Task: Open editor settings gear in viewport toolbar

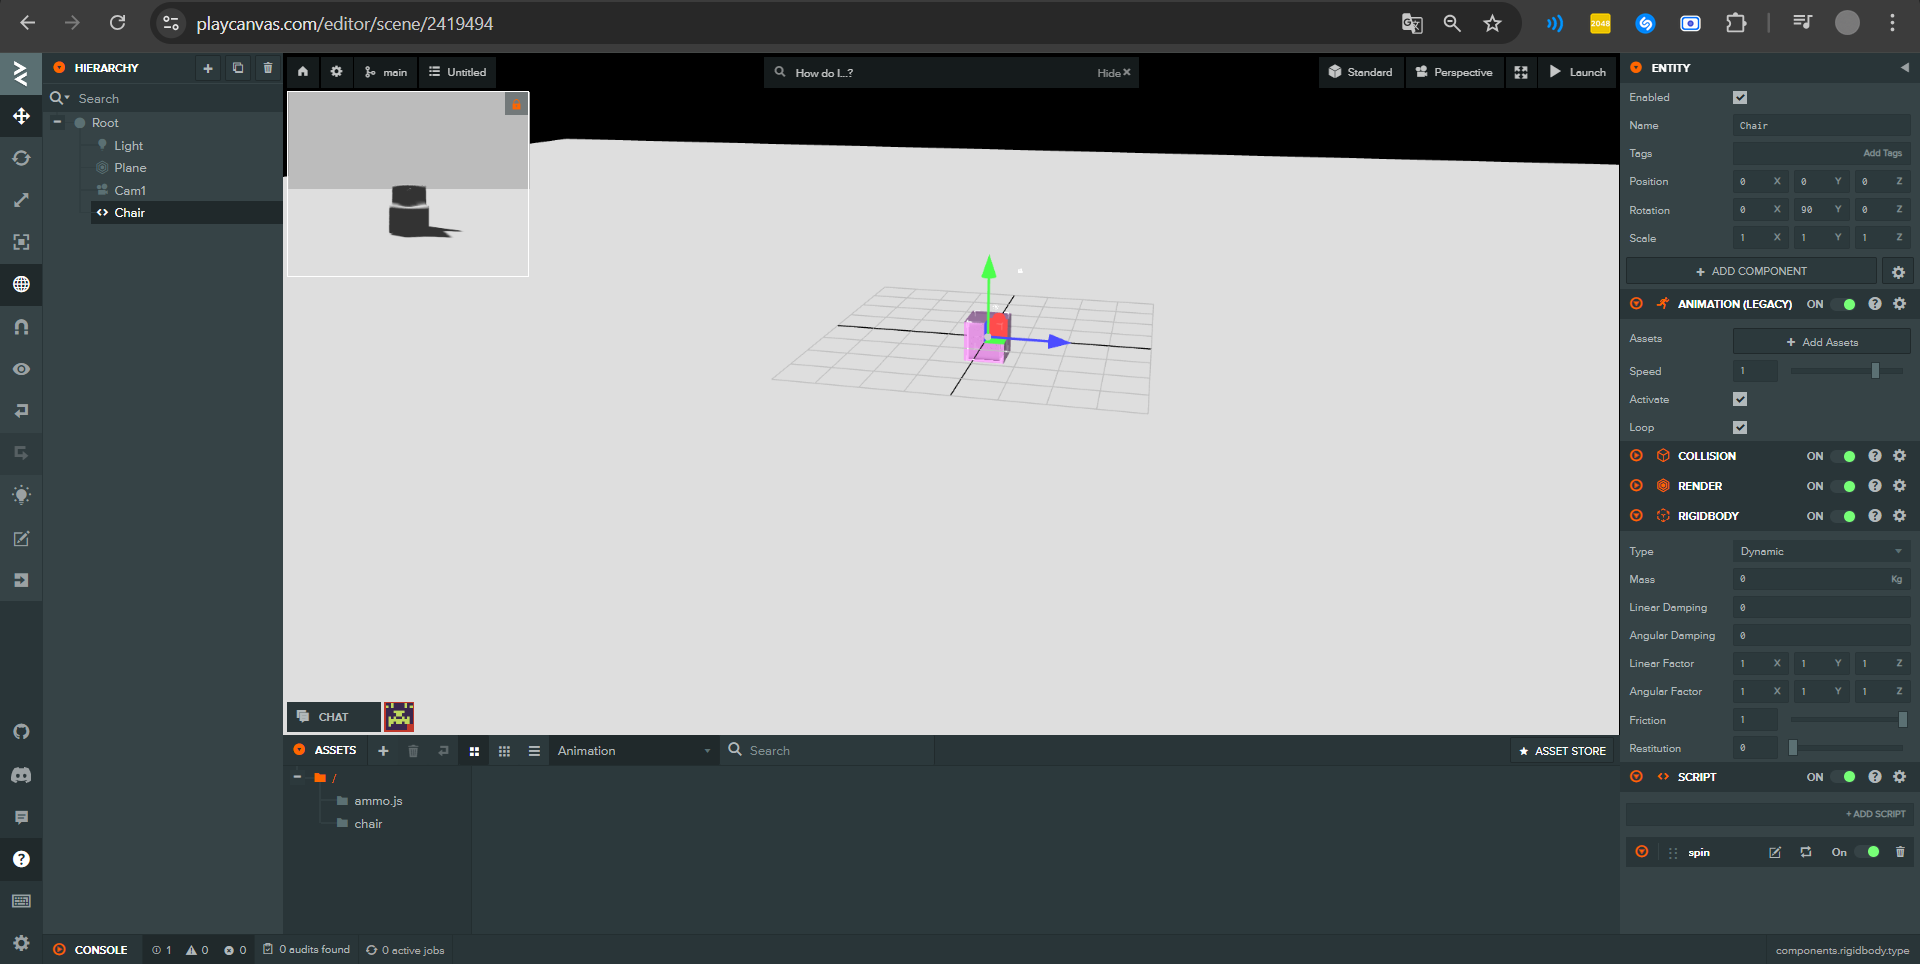Action: (x=336, y=72)
